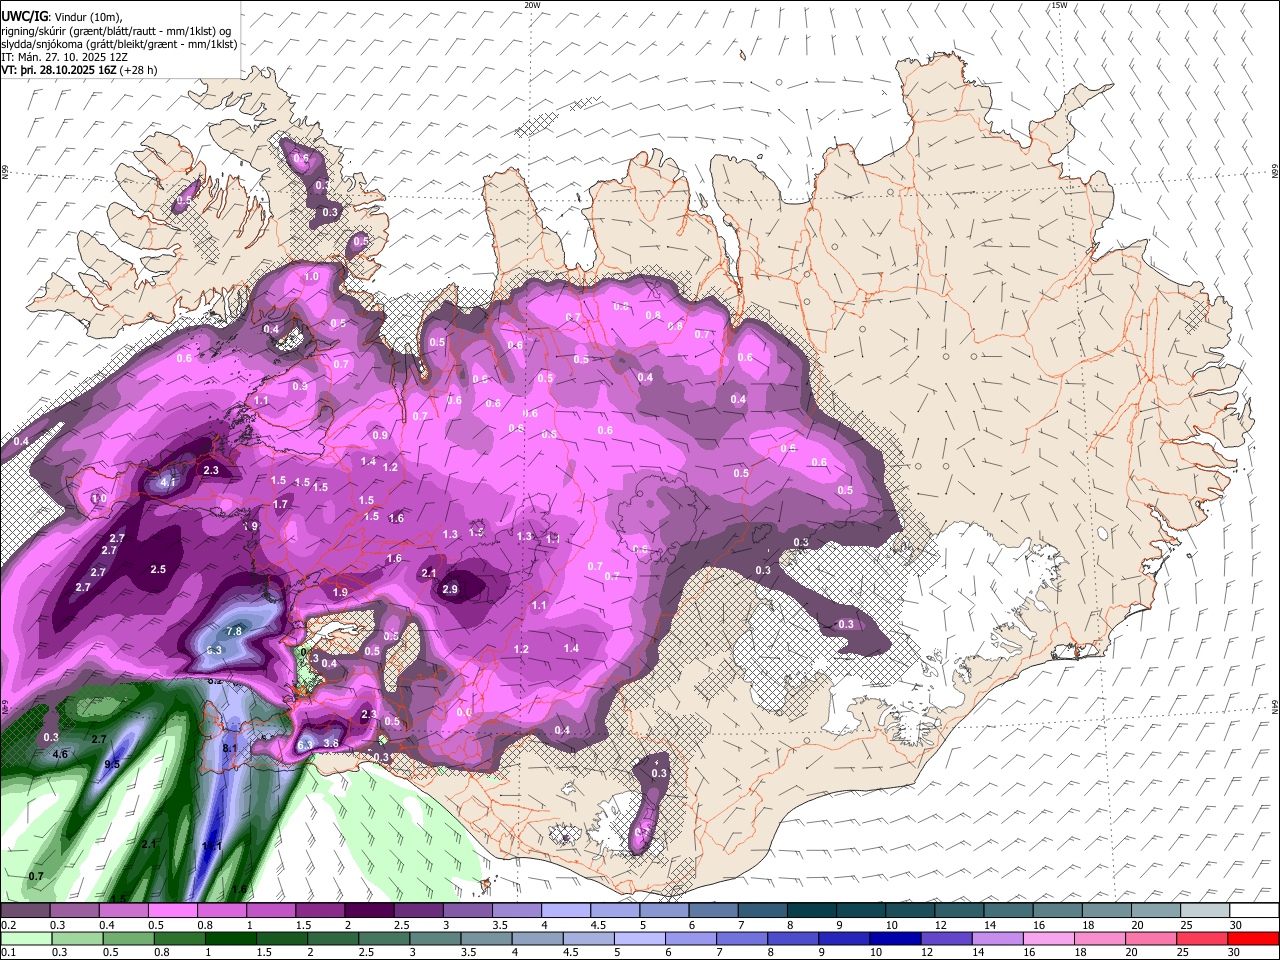Pick the dark teal upper swatch starting at 8

click(x=810, y=910)
